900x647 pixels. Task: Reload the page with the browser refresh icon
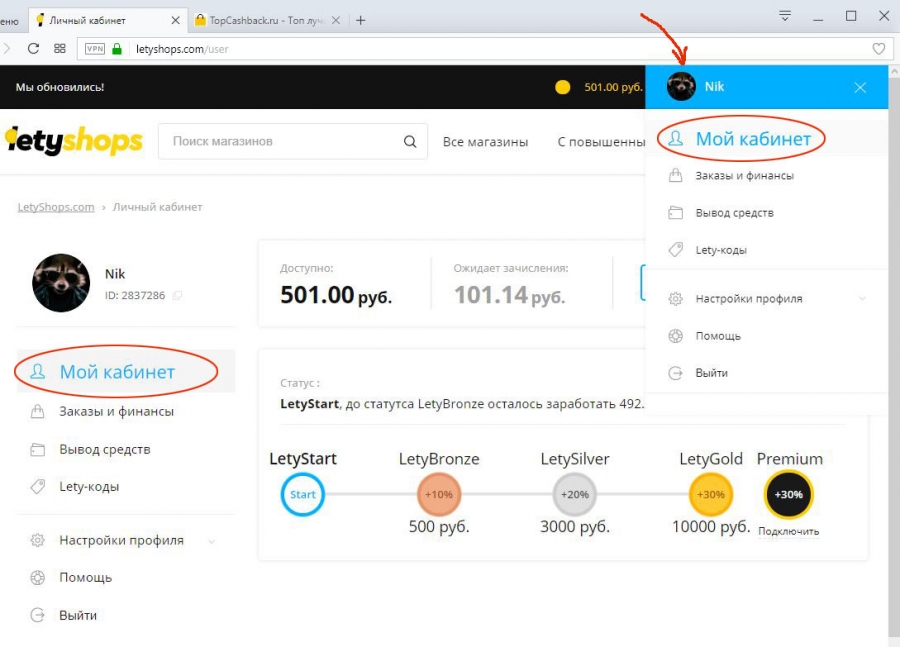click(33, 49)
